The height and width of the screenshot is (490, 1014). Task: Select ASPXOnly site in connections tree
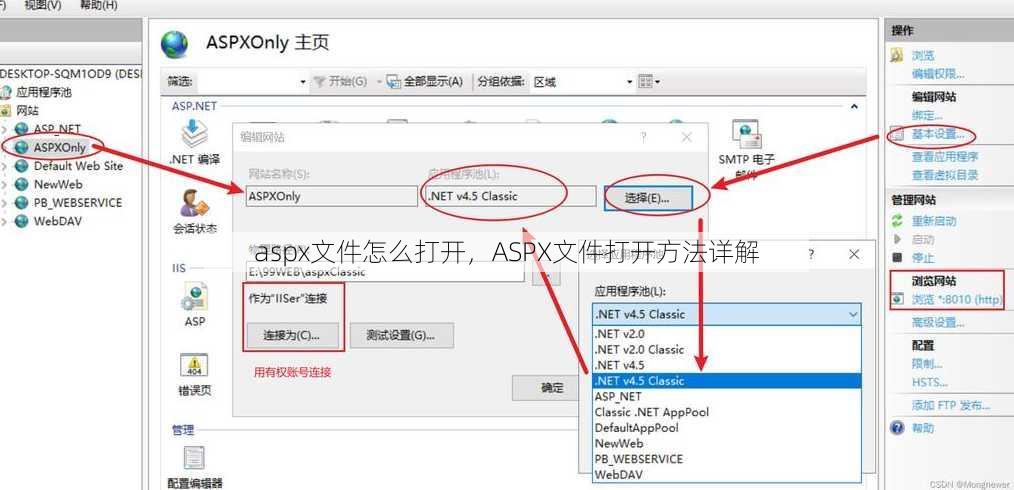[59, 147]
